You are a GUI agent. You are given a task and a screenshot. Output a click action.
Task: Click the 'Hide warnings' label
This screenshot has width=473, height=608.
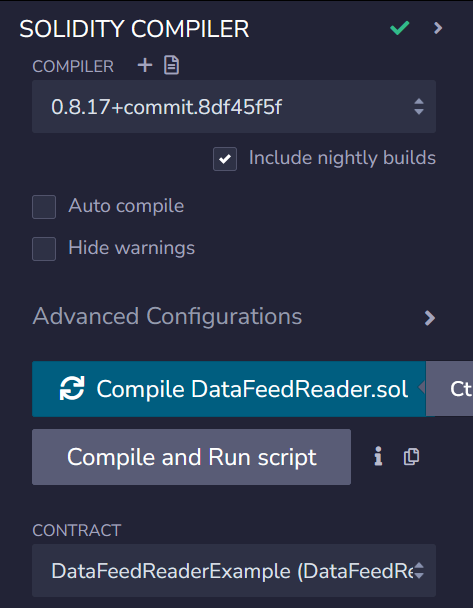click(x=131, y=248)
